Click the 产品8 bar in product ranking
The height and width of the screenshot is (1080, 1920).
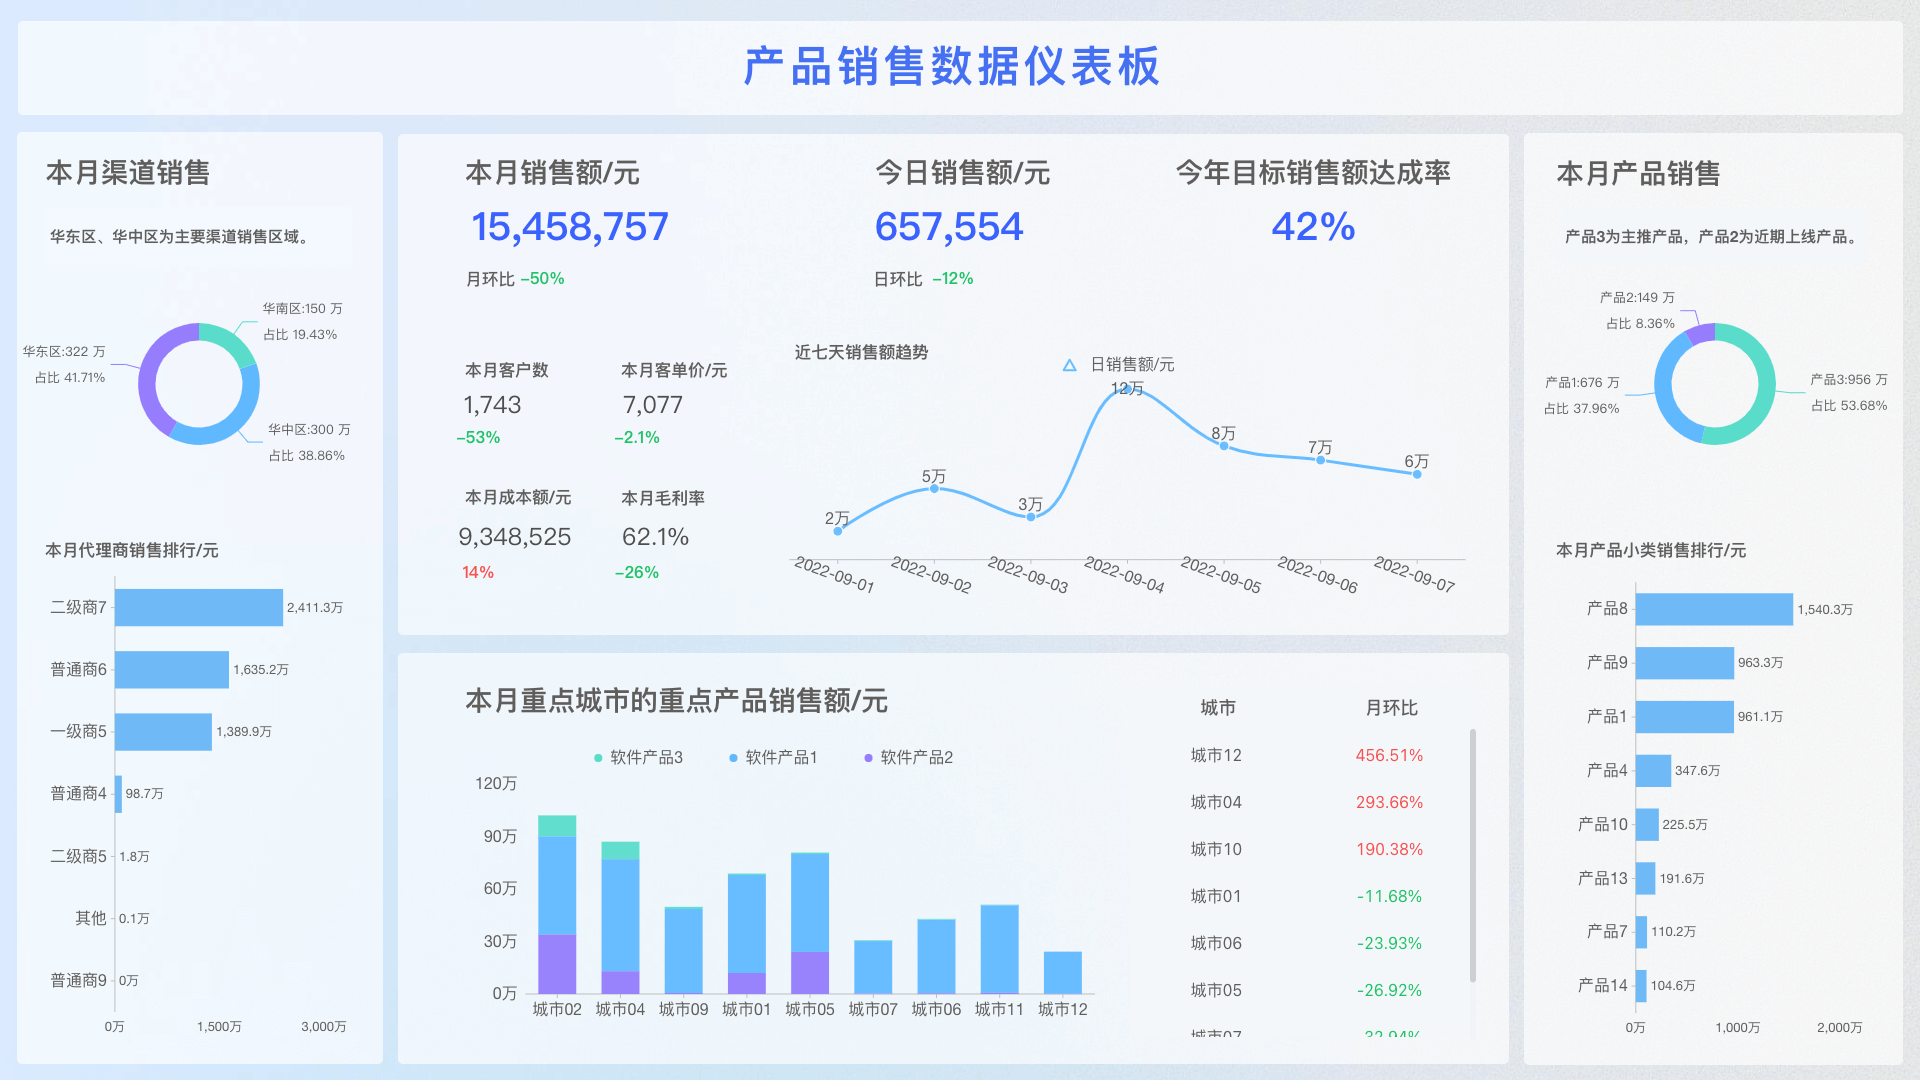1713,609
